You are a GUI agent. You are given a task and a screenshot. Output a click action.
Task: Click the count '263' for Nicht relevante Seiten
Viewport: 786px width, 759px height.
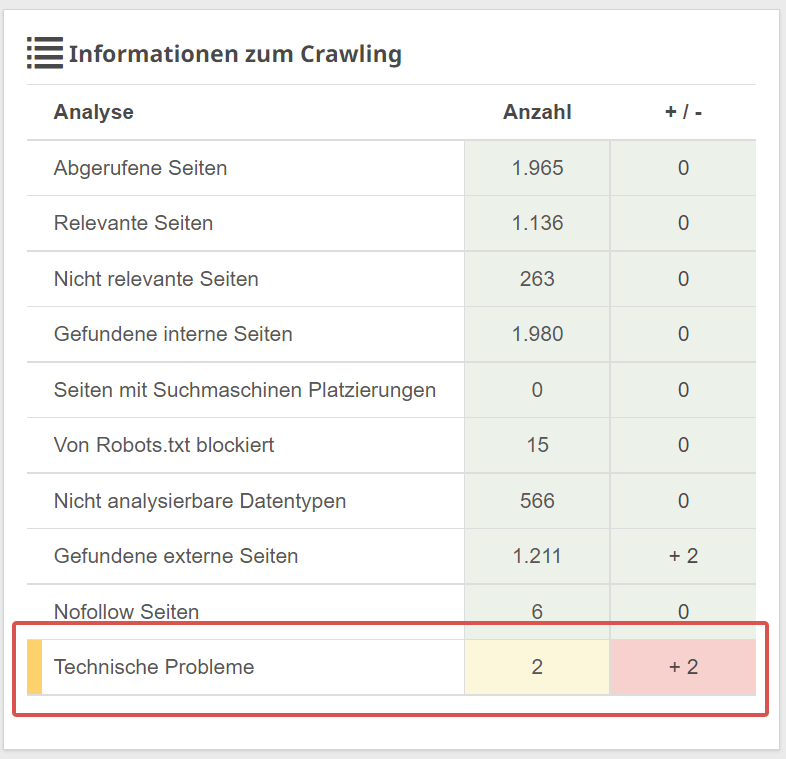click(x=537, y=279)
